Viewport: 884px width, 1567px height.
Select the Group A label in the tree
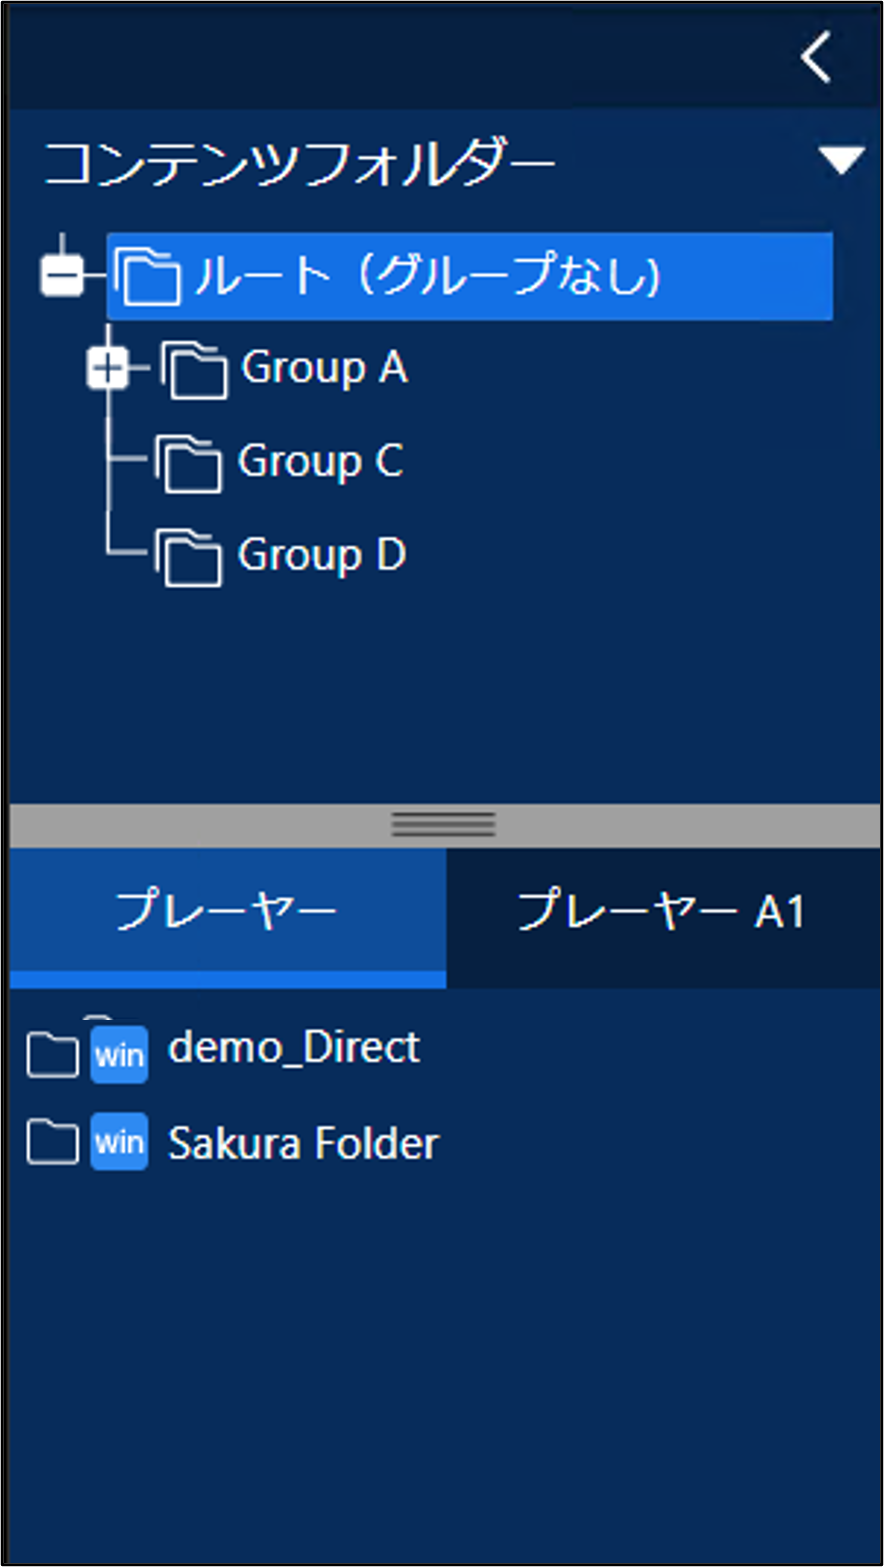tap(324, 369)
